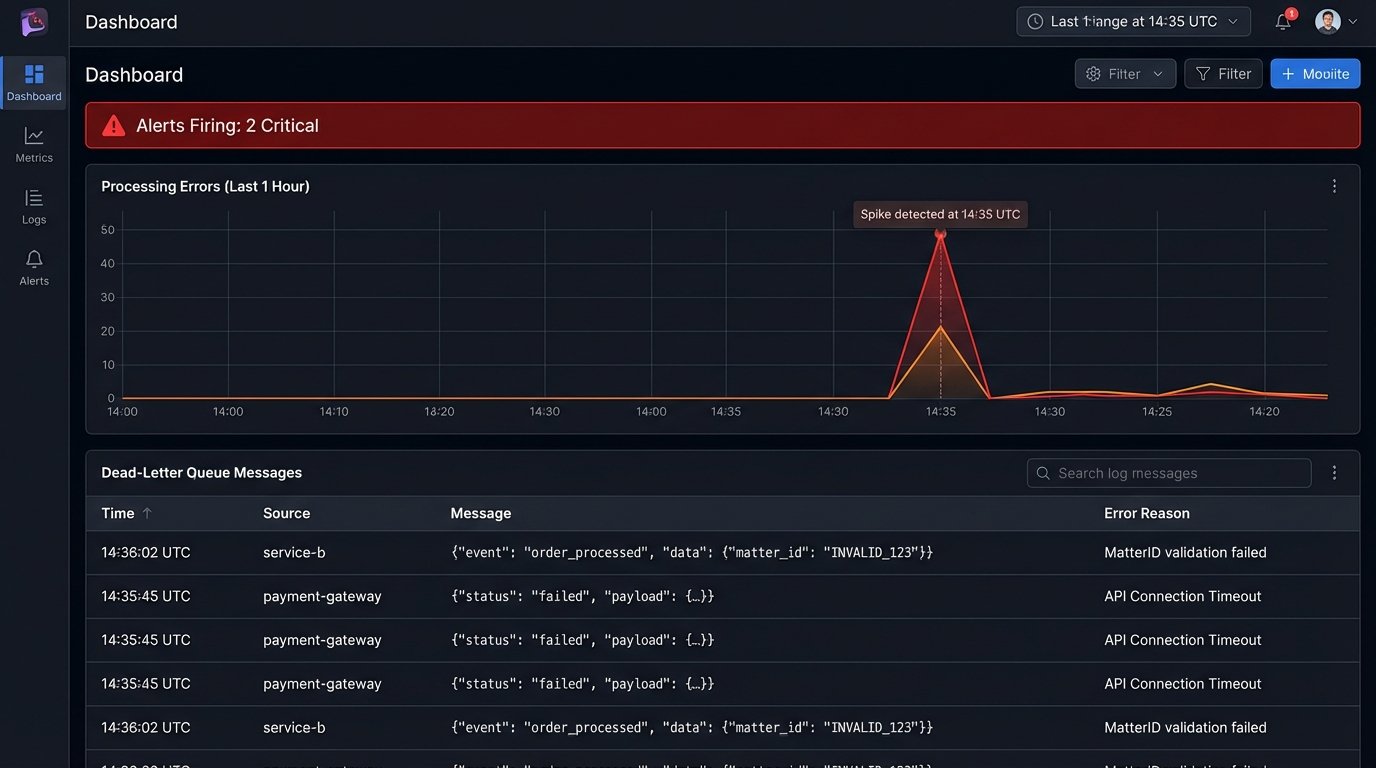Open the funnel Filter dropdown
The height and width of the screenshot is (768, 1376).
coord(1223,73)
